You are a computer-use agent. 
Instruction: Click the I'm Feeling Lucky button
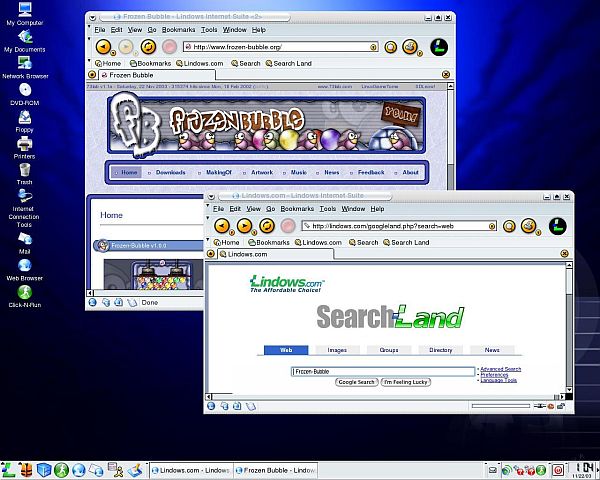[405, 382]
